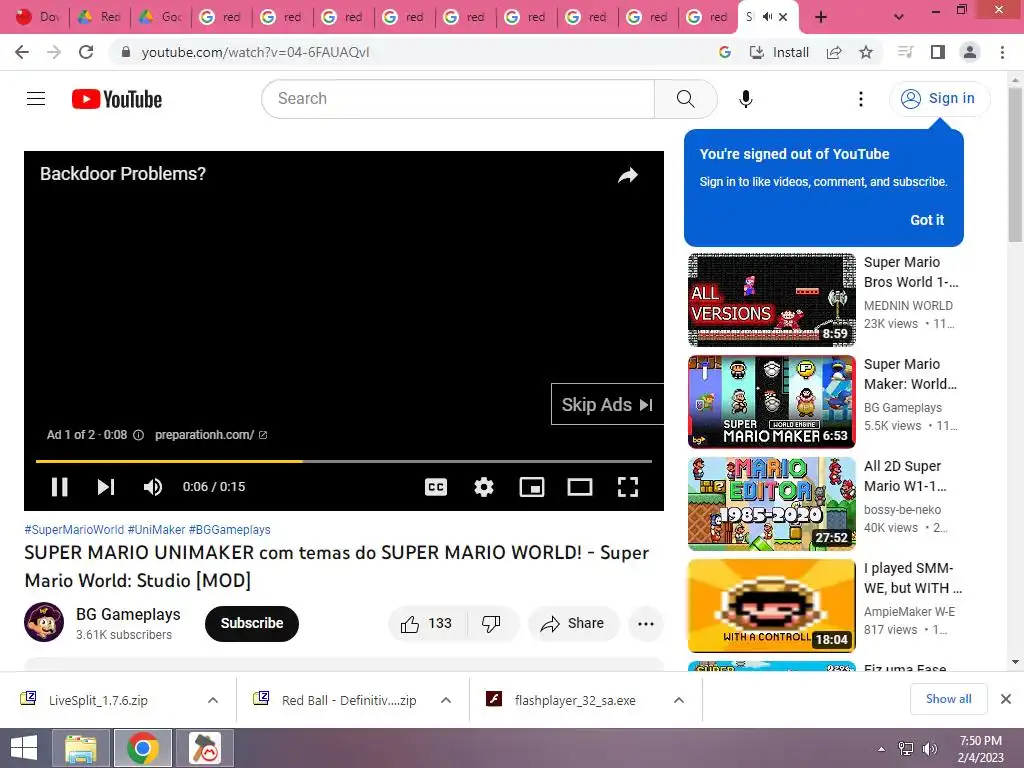Switch to theater mode
Viewport: 1024px width, 768px height.
(x=580, y=487)
